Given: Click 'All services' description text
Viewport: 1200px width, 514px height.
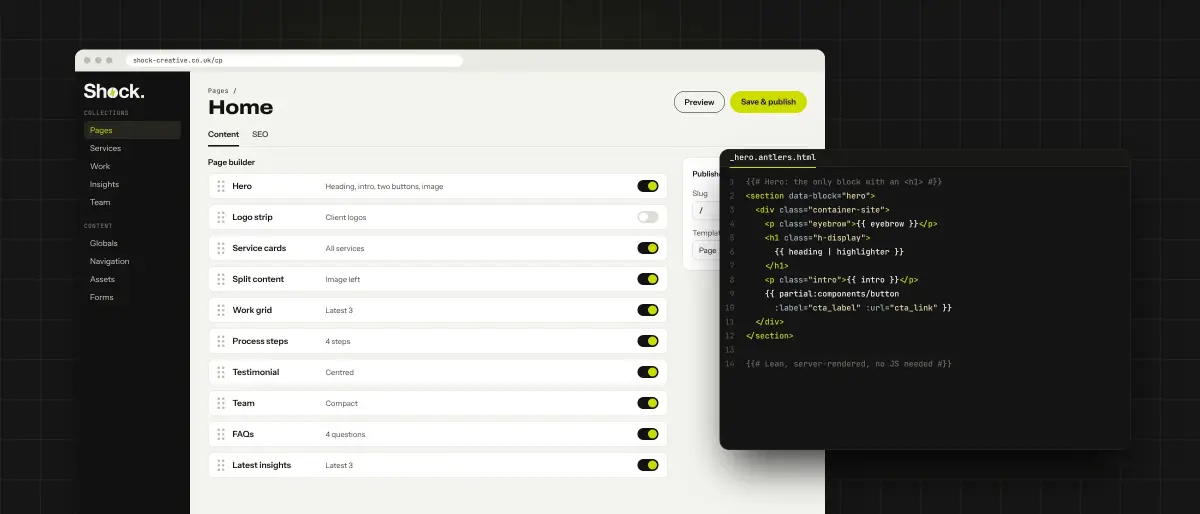Looking at the screenshot, I should coord(345,248).
